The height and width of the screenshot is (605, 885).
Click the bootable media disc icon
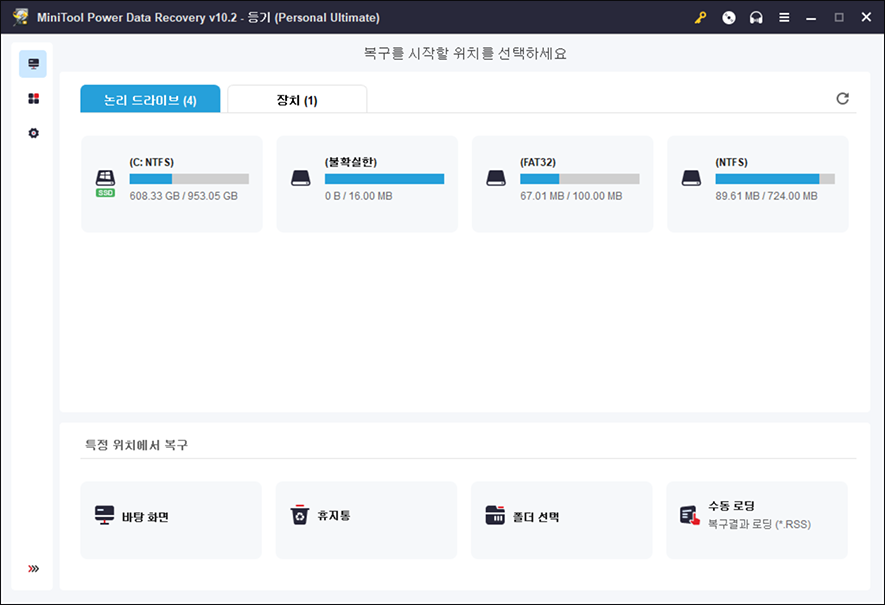point(729,17)
